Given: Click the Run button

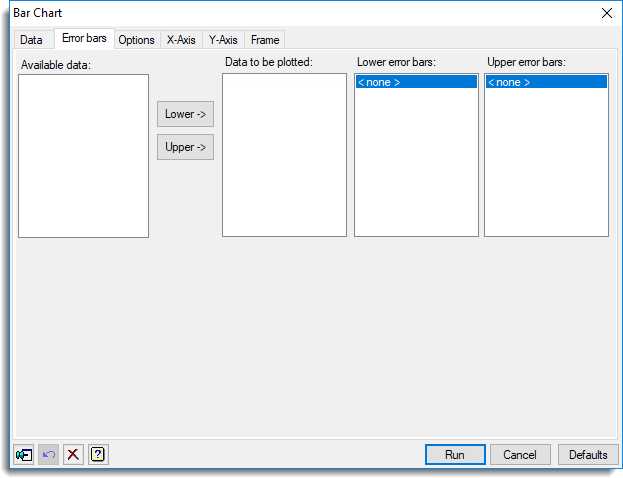Looking at the screenshot, I should [x=455, y=455].
